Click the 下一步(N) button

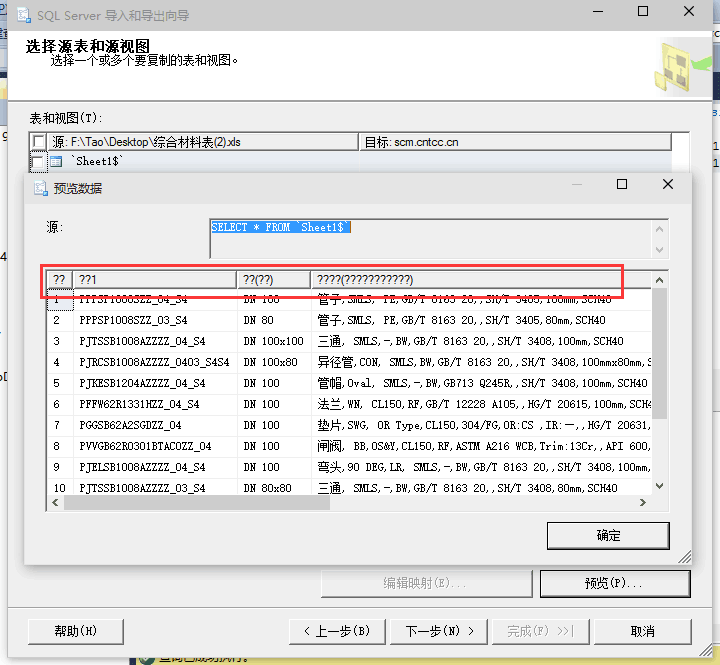click(439, 631)
